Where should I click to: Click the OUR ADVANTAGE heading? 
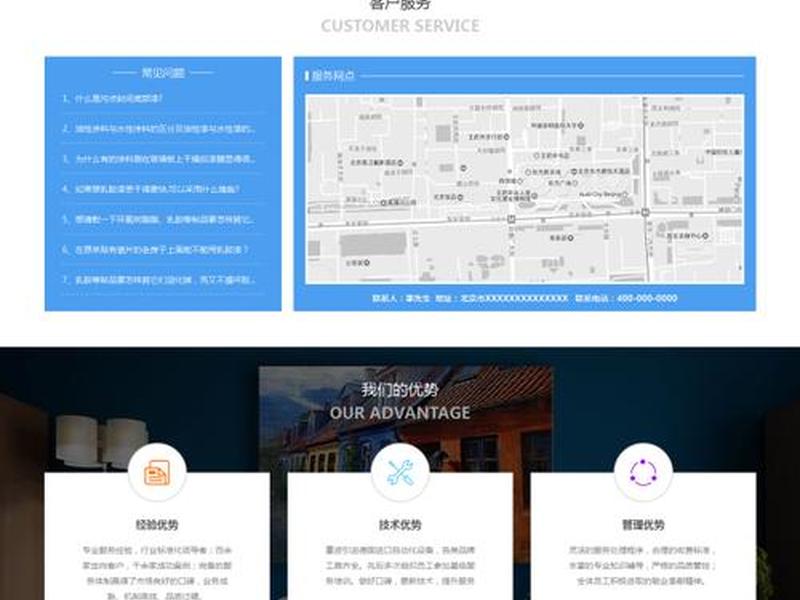click(x=400, y=412)
